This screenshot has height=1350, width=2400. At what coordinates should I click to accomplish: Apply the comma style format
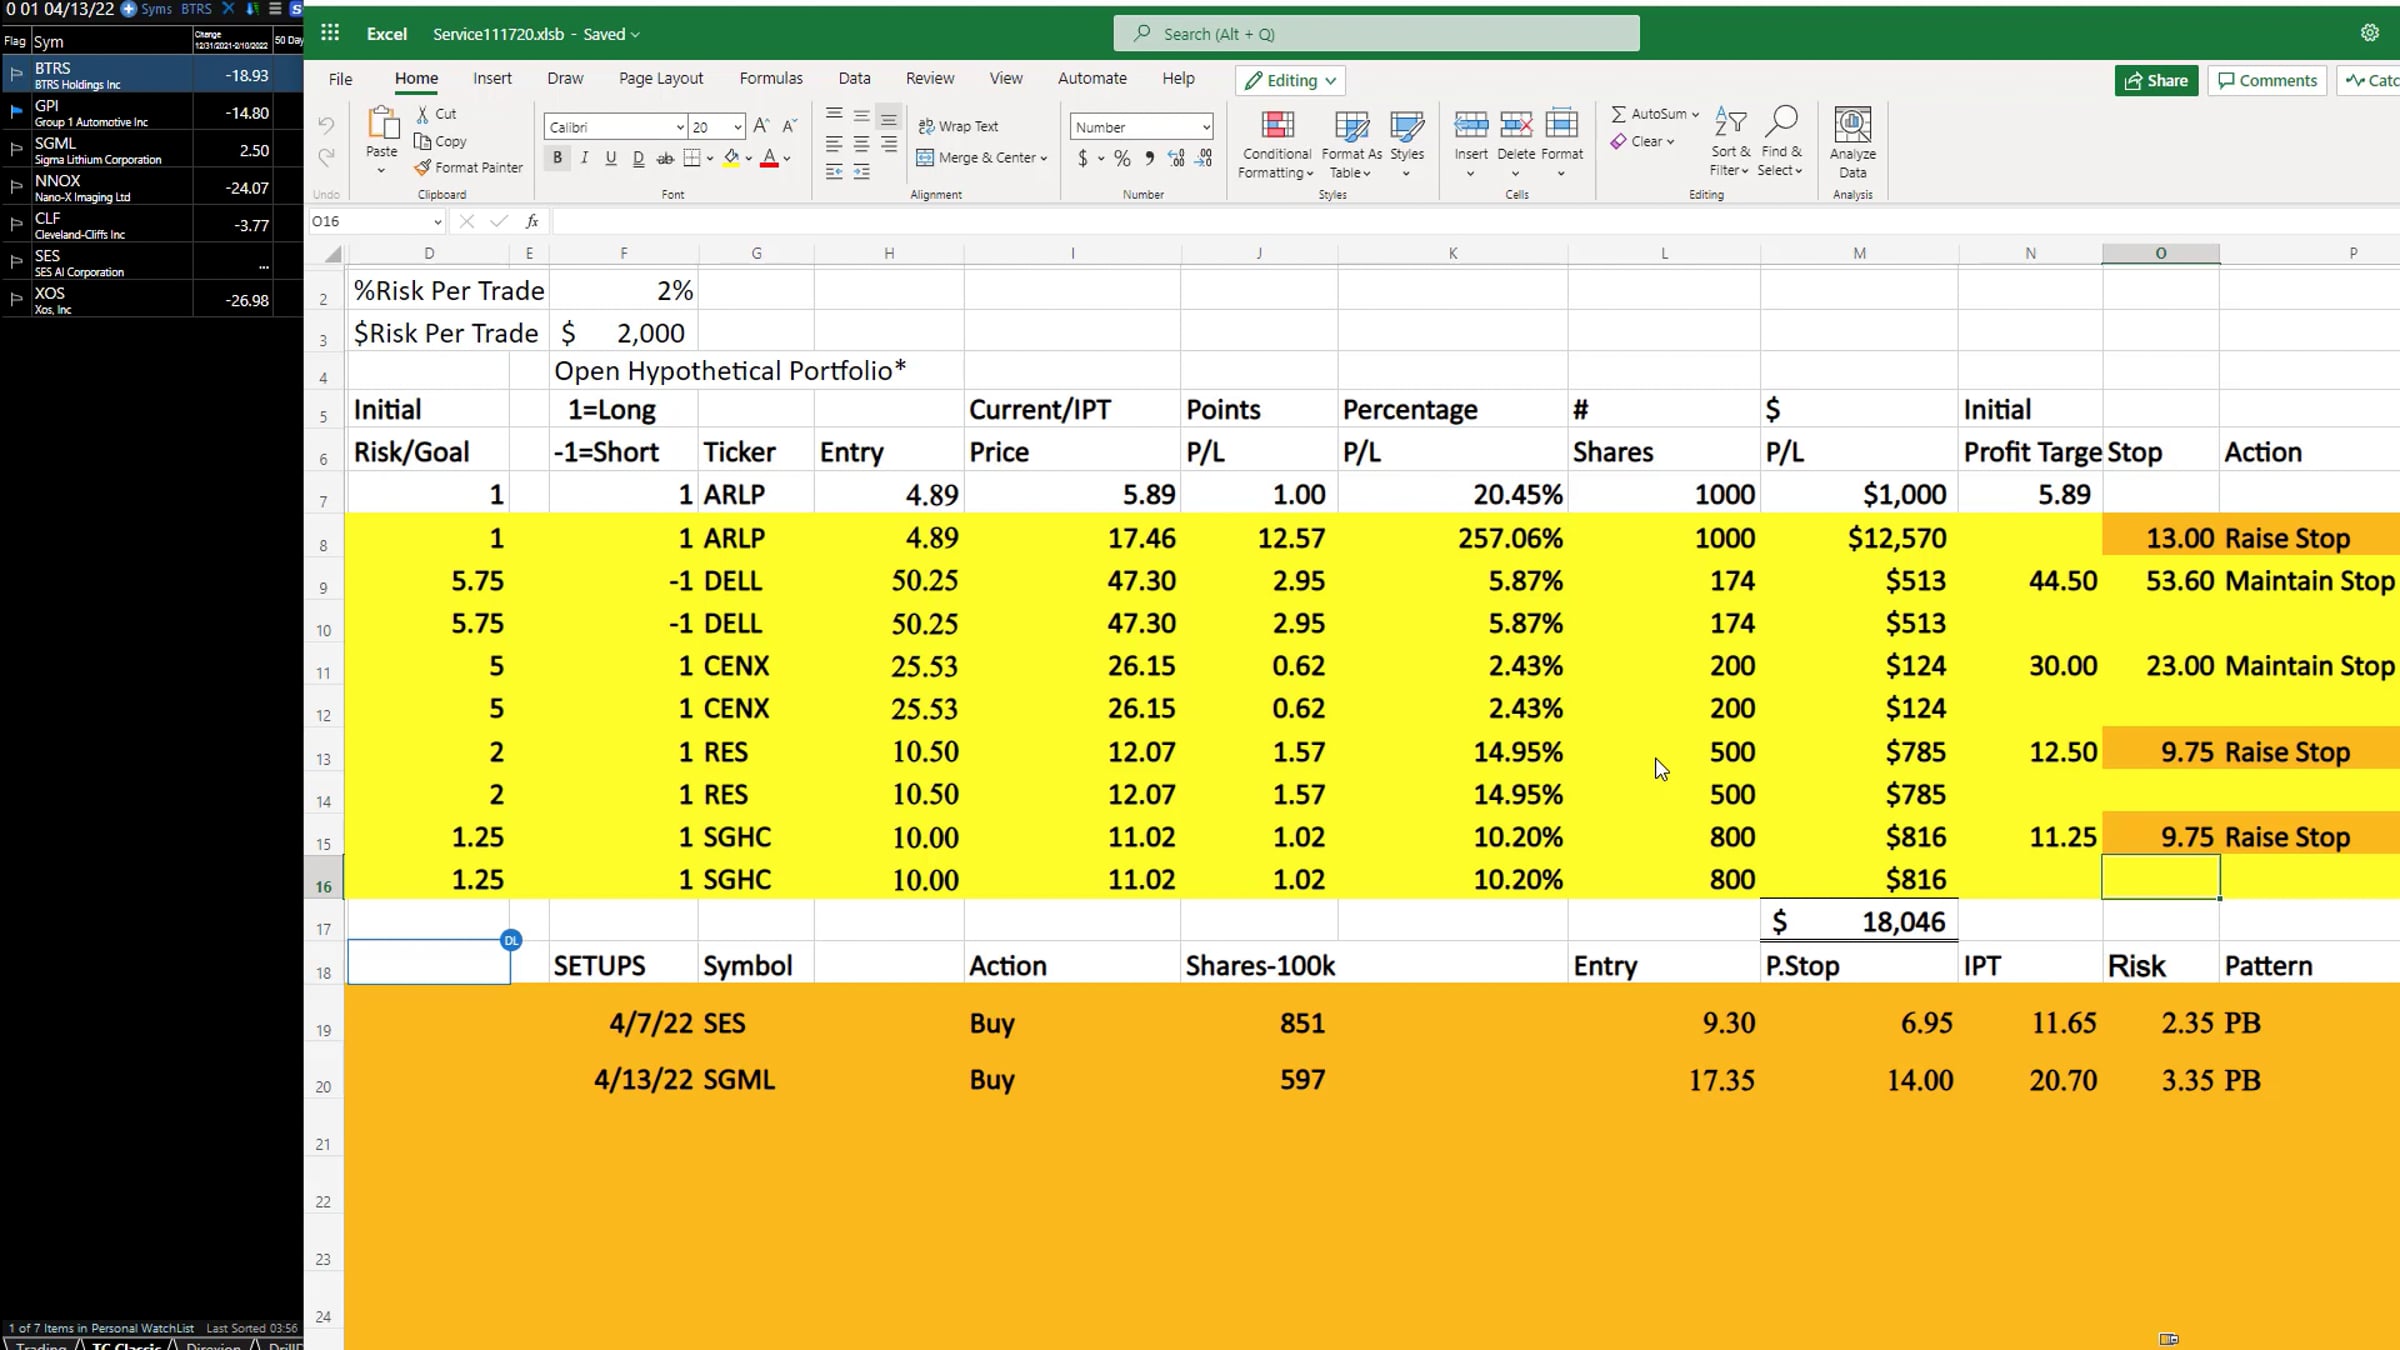(1150, 158)
